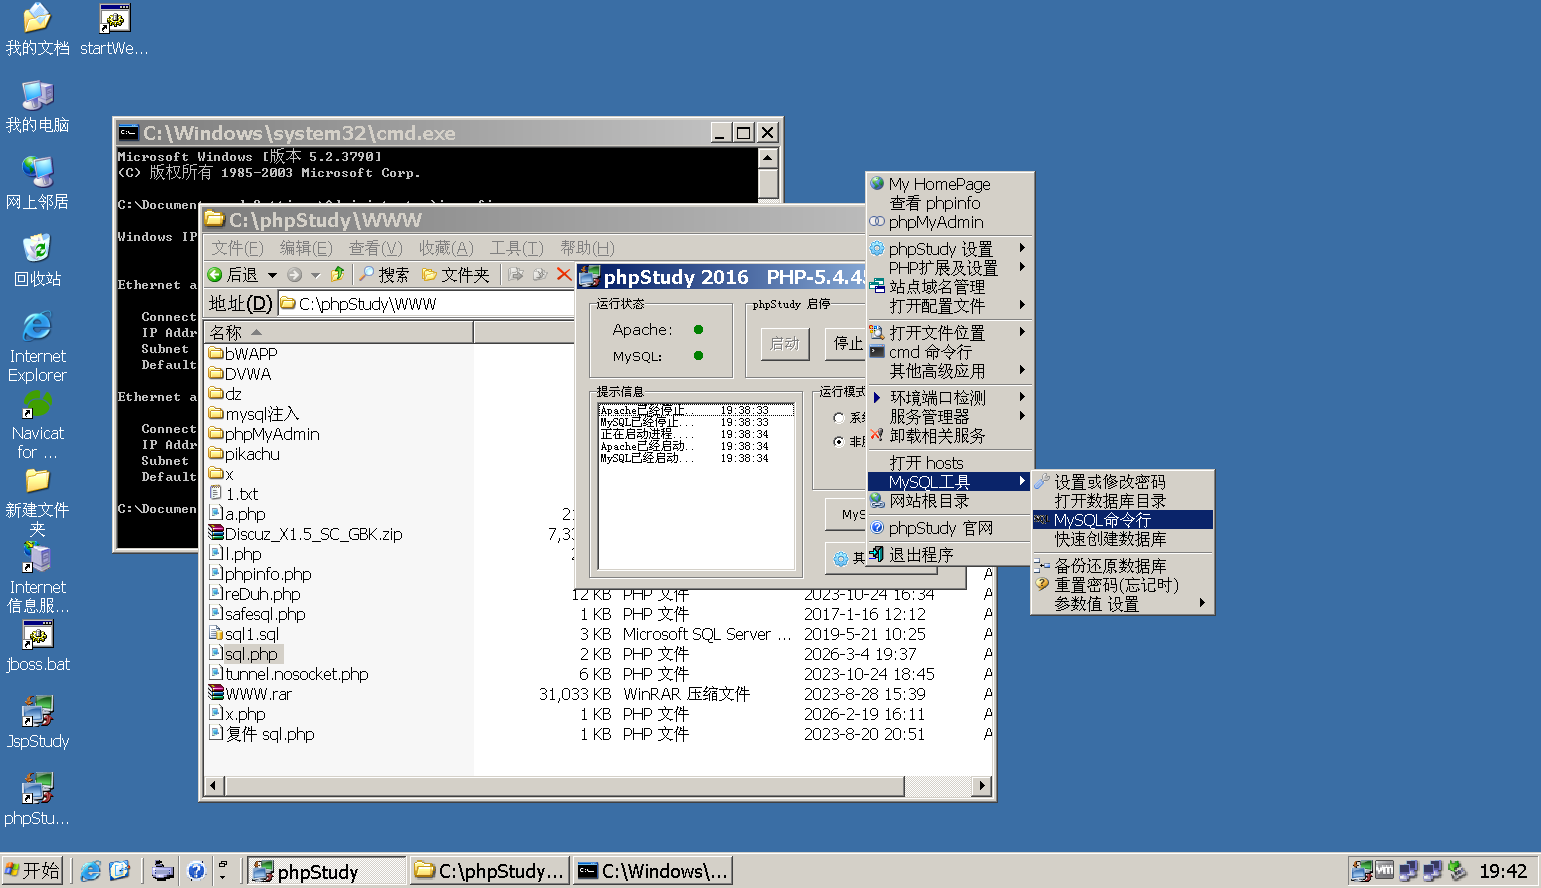This screenshot has width=1541, height=888.
Task: Click the taskbar clock showing 19:42
Action: [1503, 871]
